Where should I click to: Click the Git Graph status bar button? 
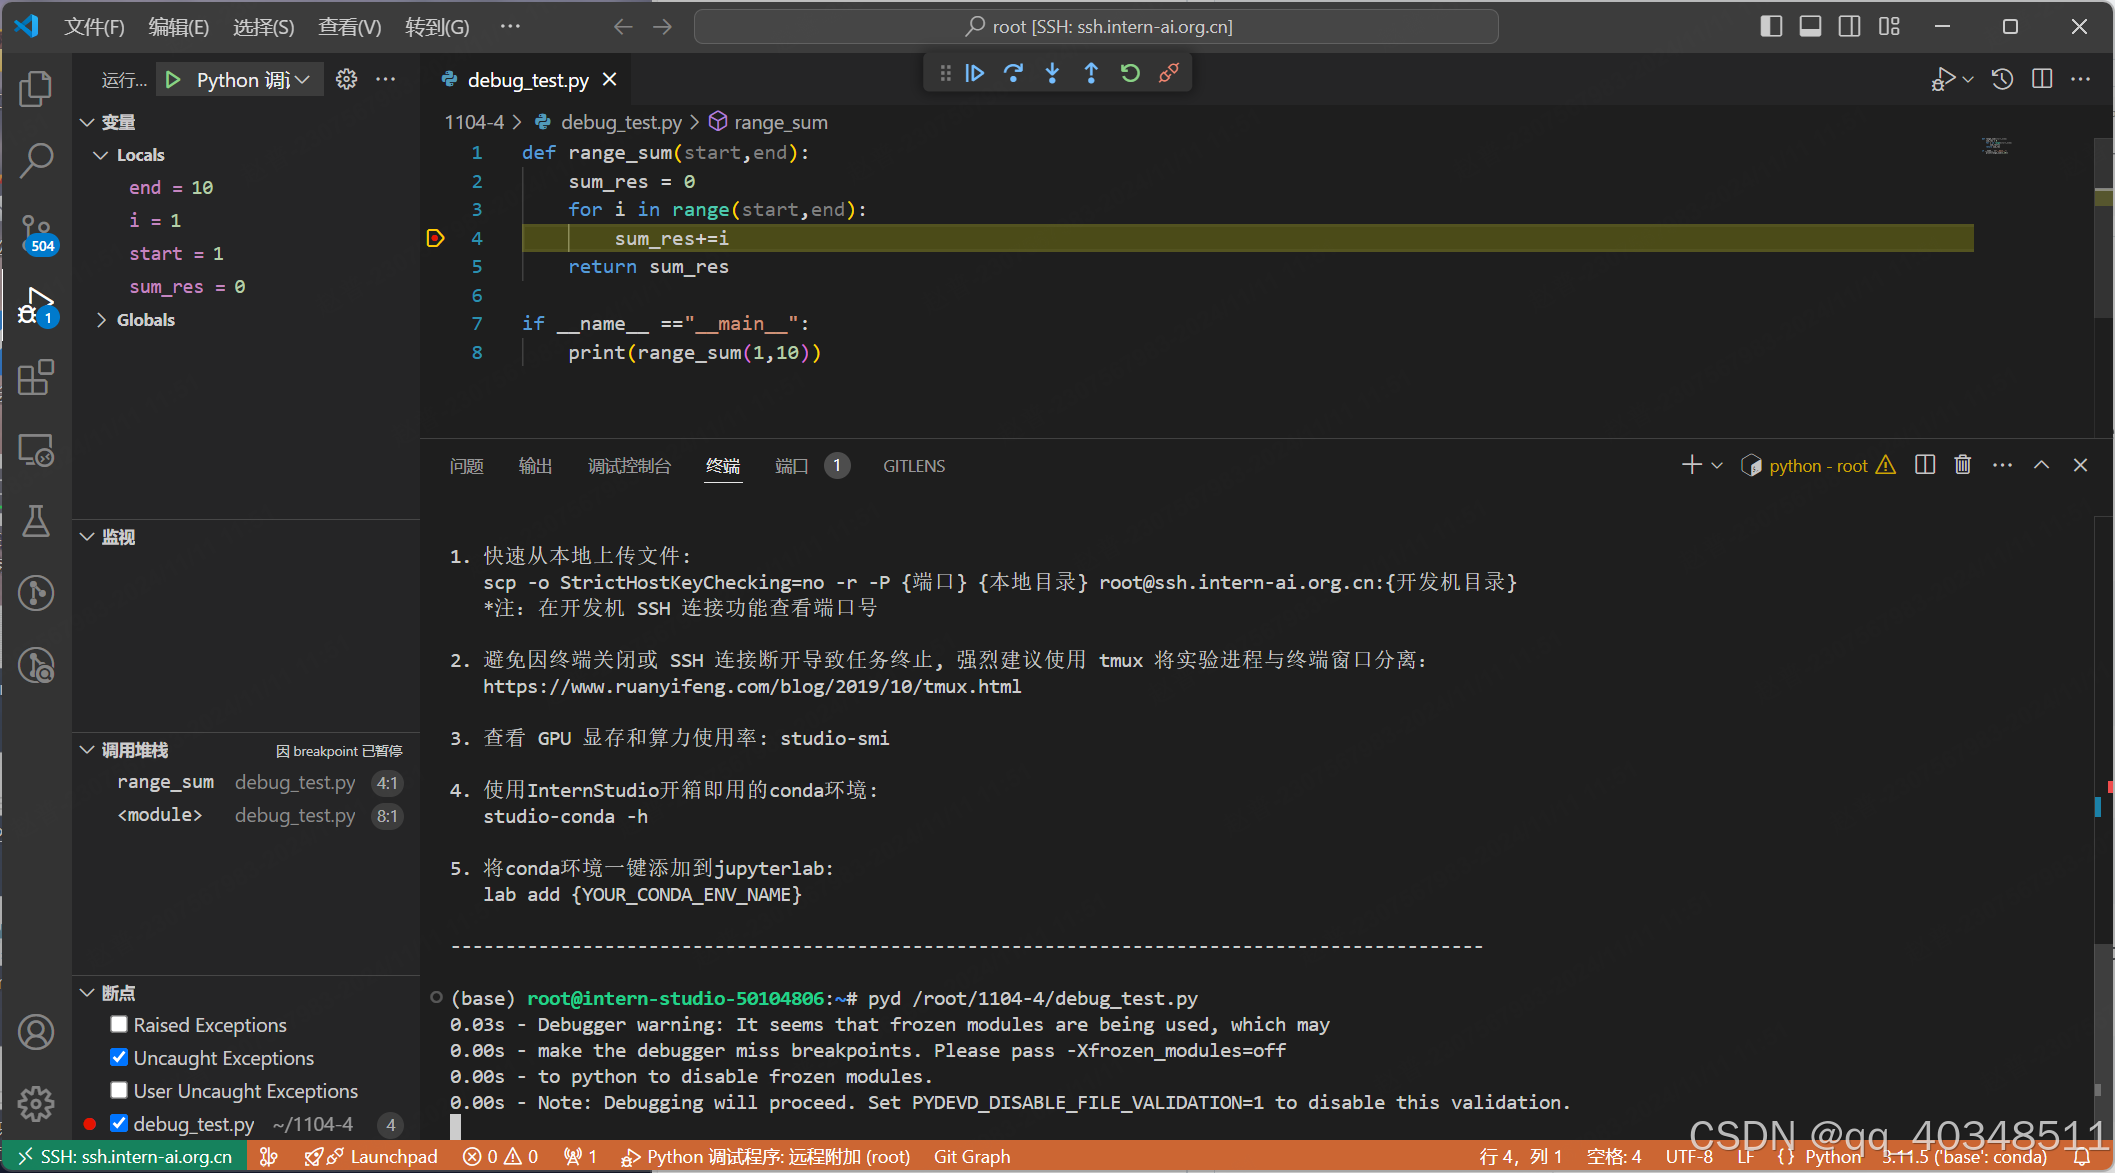tap(972, 1157)
